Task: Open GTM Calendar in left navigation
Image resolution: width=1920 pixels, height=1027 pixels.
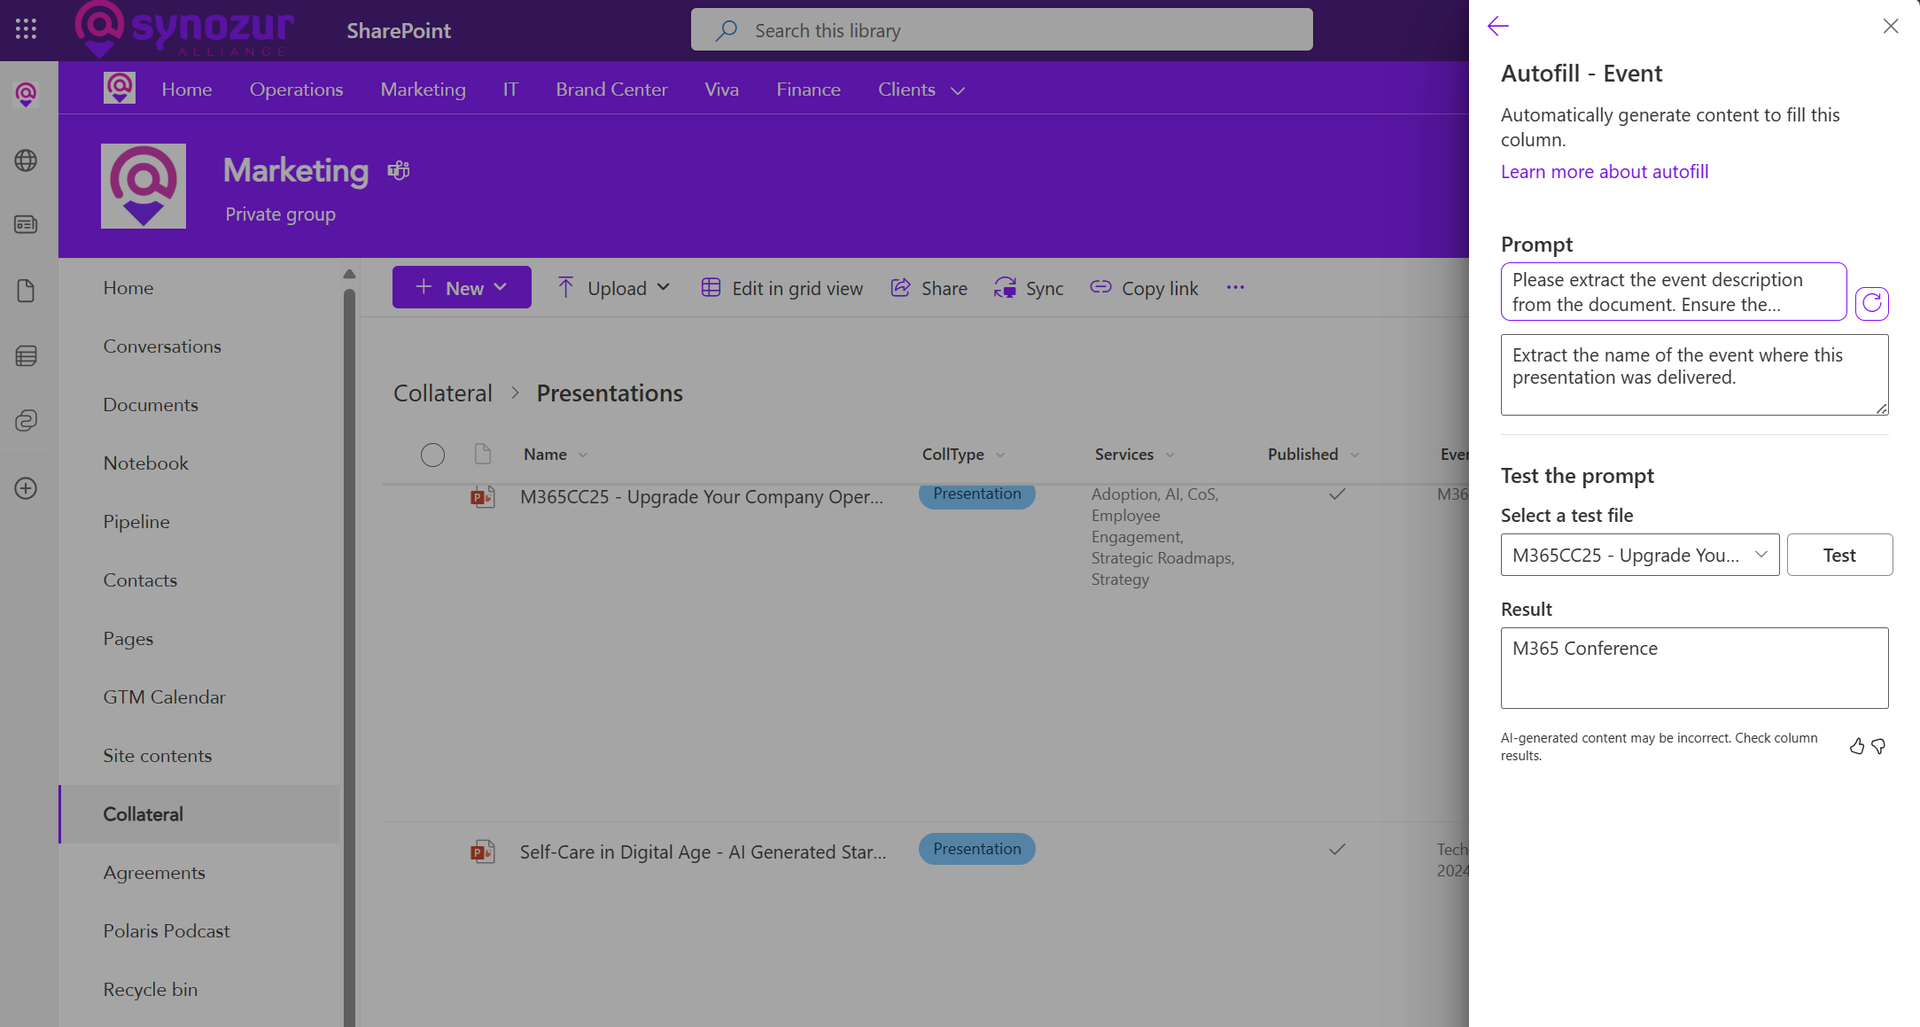Action: (x=164, y=697)
